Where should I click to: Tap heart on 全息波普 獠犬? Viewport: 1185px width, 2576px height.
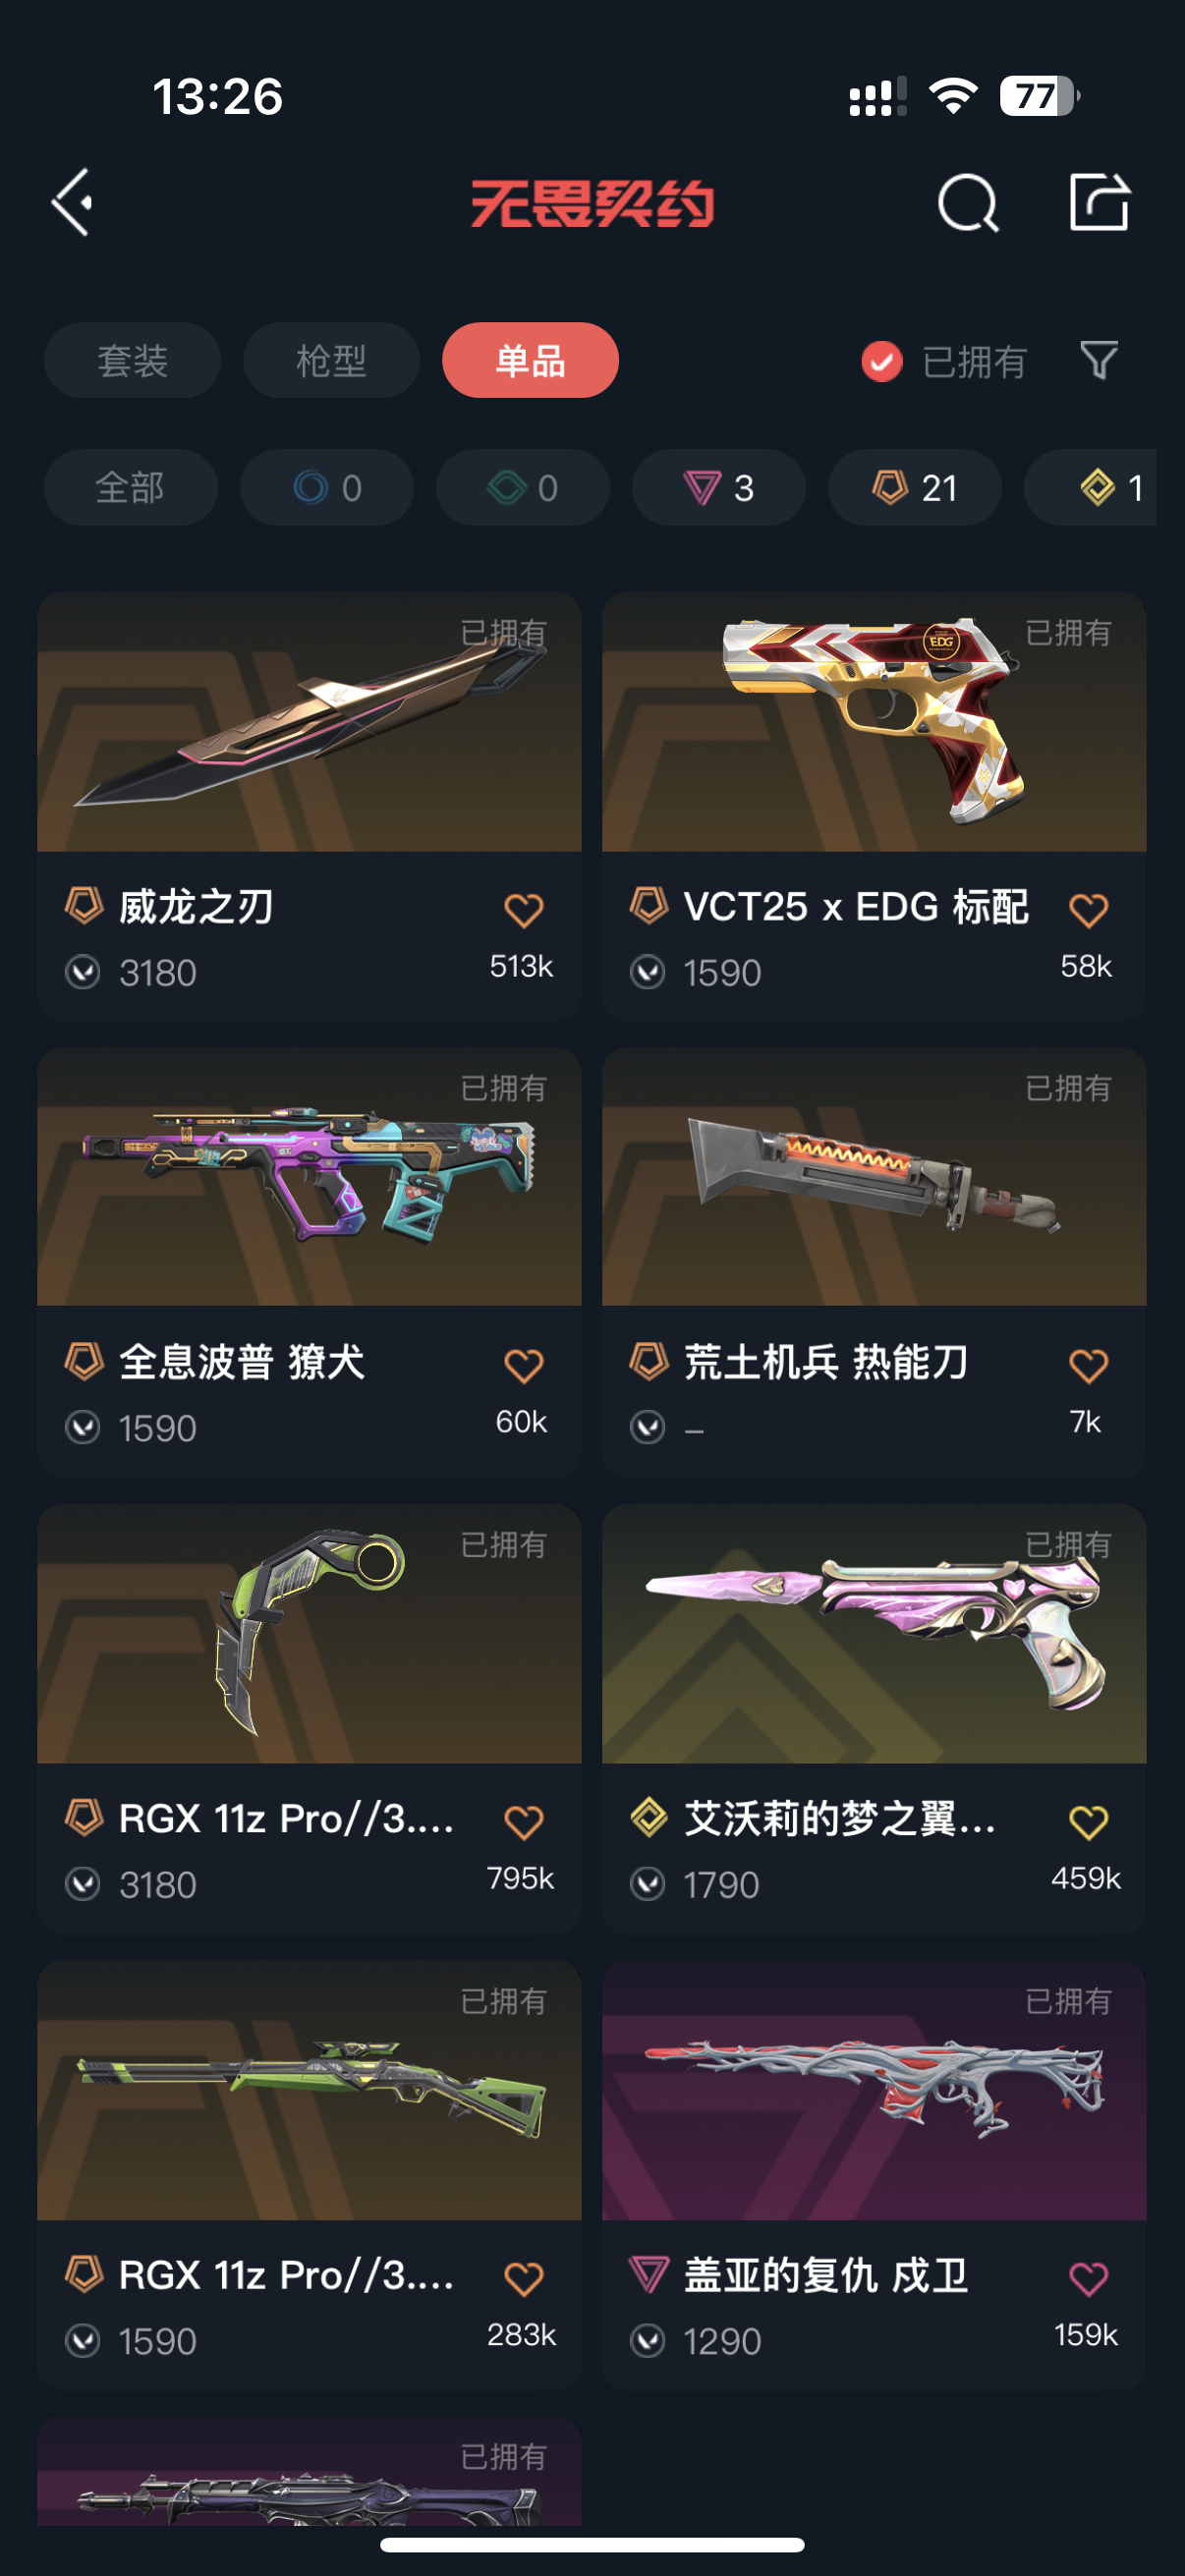(x=523, y=1366)
